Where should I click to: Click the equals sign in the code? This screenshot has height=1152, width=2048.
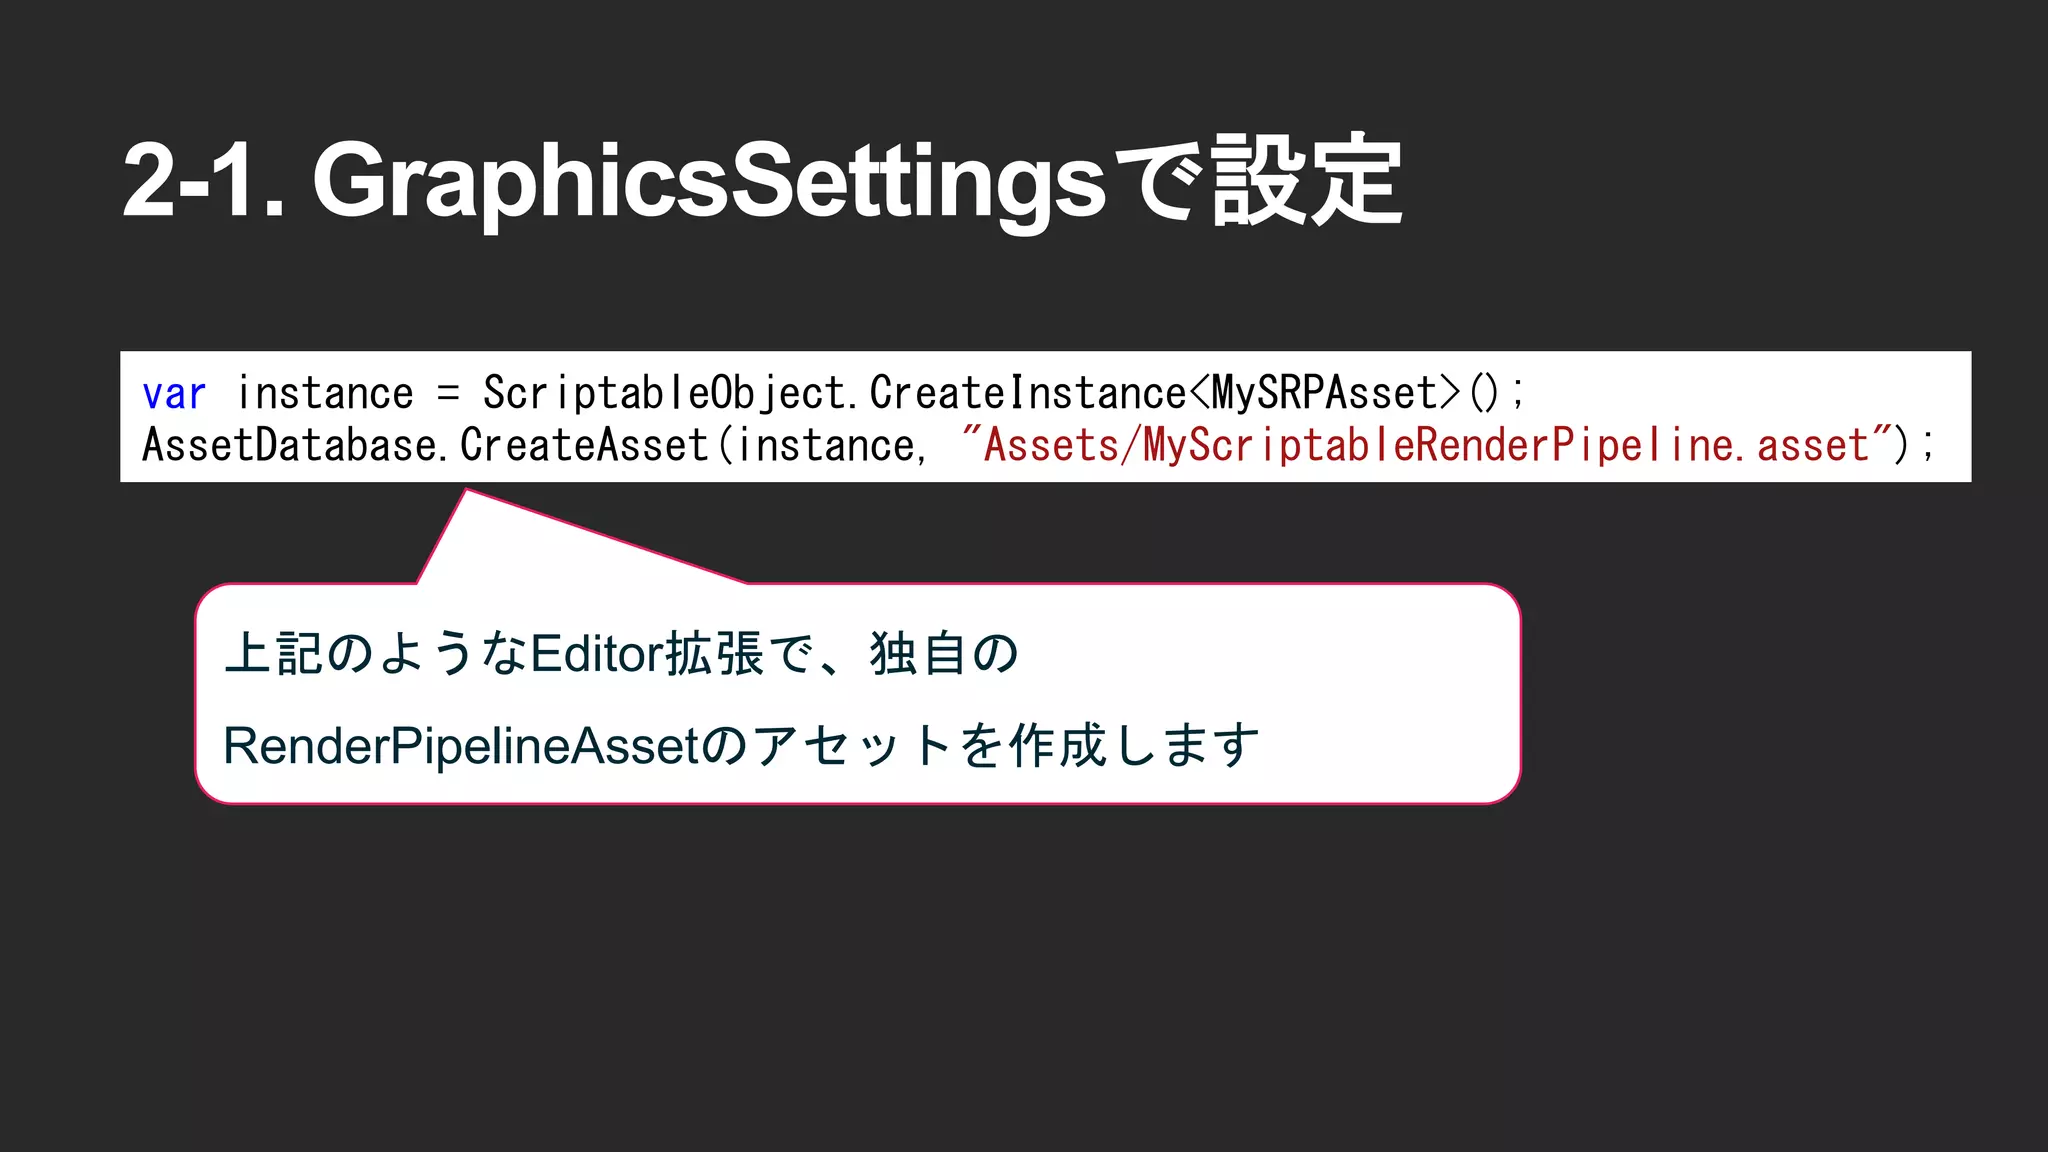click(448, 394)
